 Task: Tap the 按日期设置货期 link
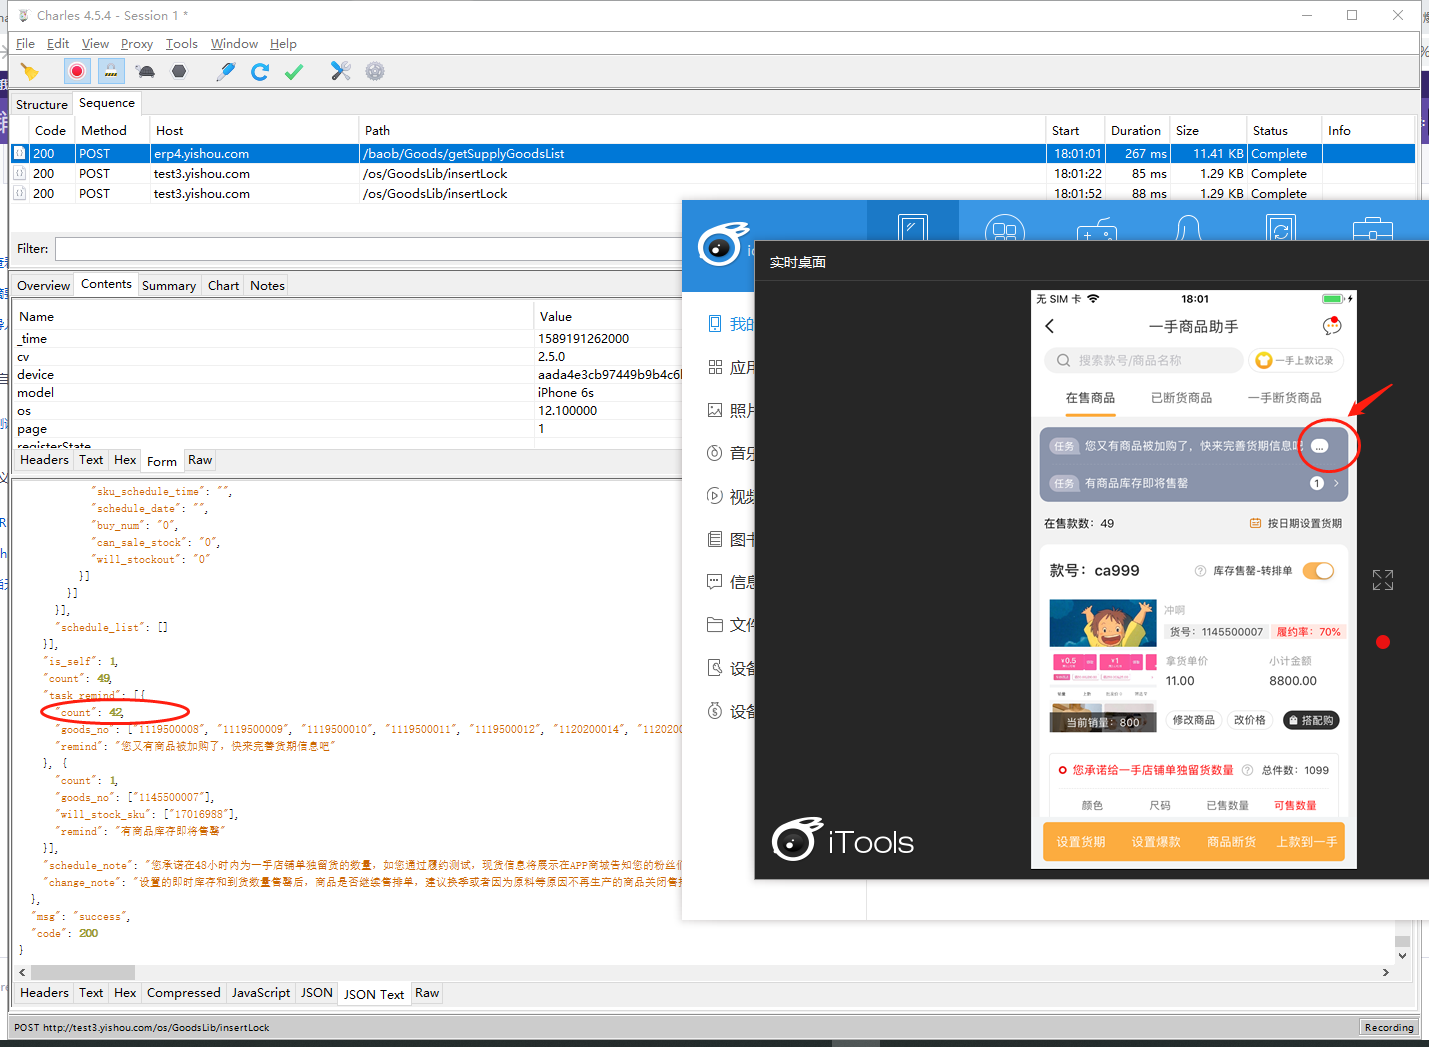[x=1296, y=523]
